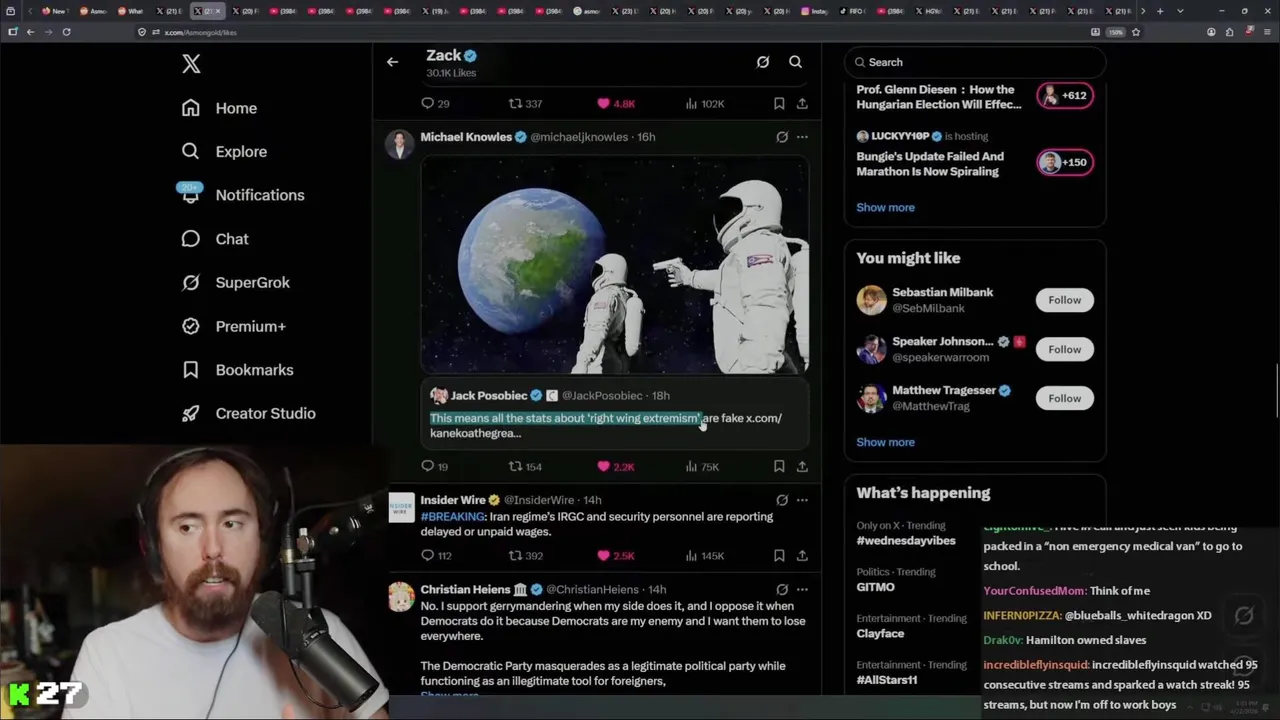Go back with profile back arrow
1280x720 pixels.
pos(392,62)
